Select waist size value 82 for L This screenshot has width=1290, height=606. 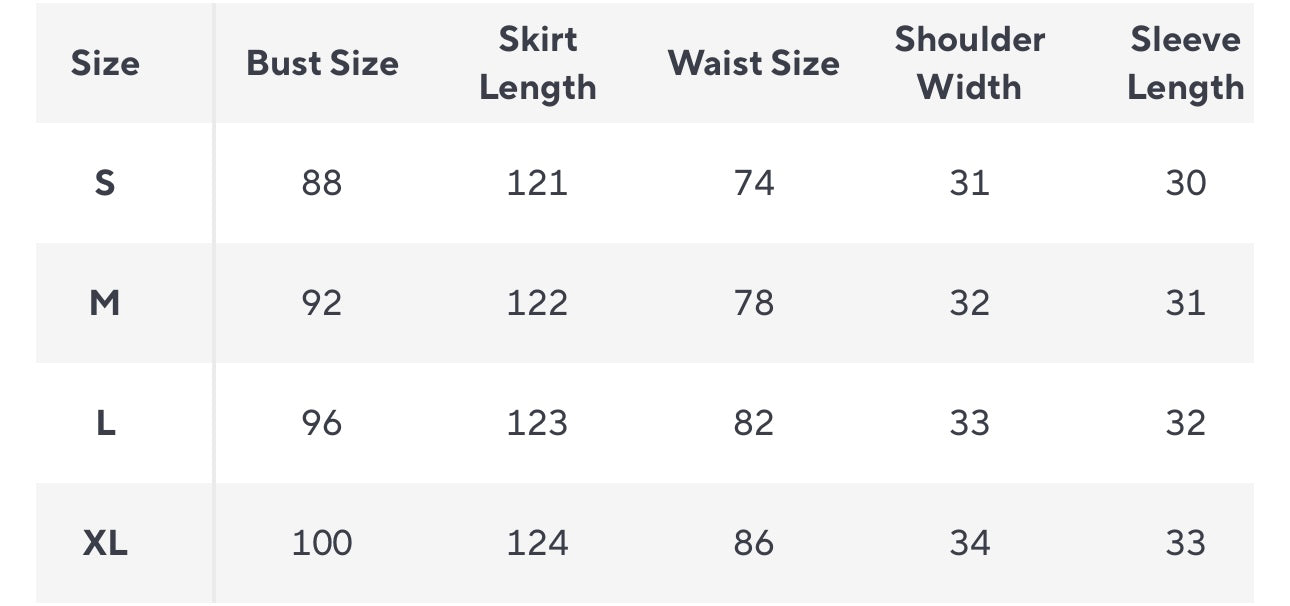(754, 423)
